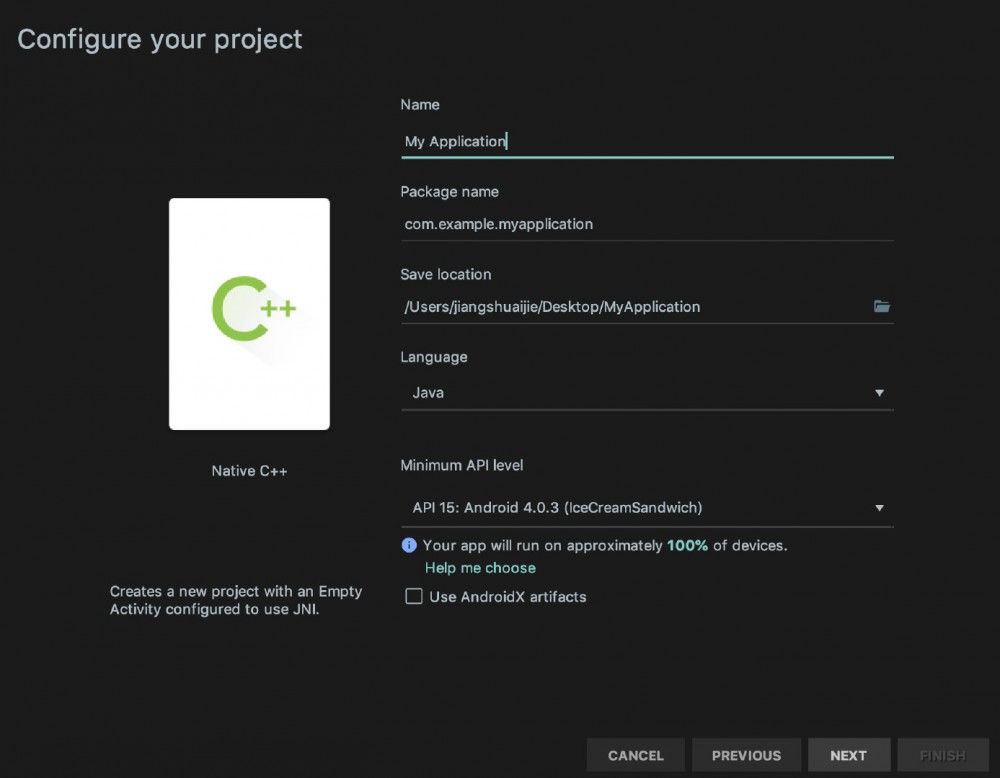This screenshot has height=778, width=1000.
Task: Click the Empty Activity JNI description text
Action: pyautogui.click(x=236, y=600)
